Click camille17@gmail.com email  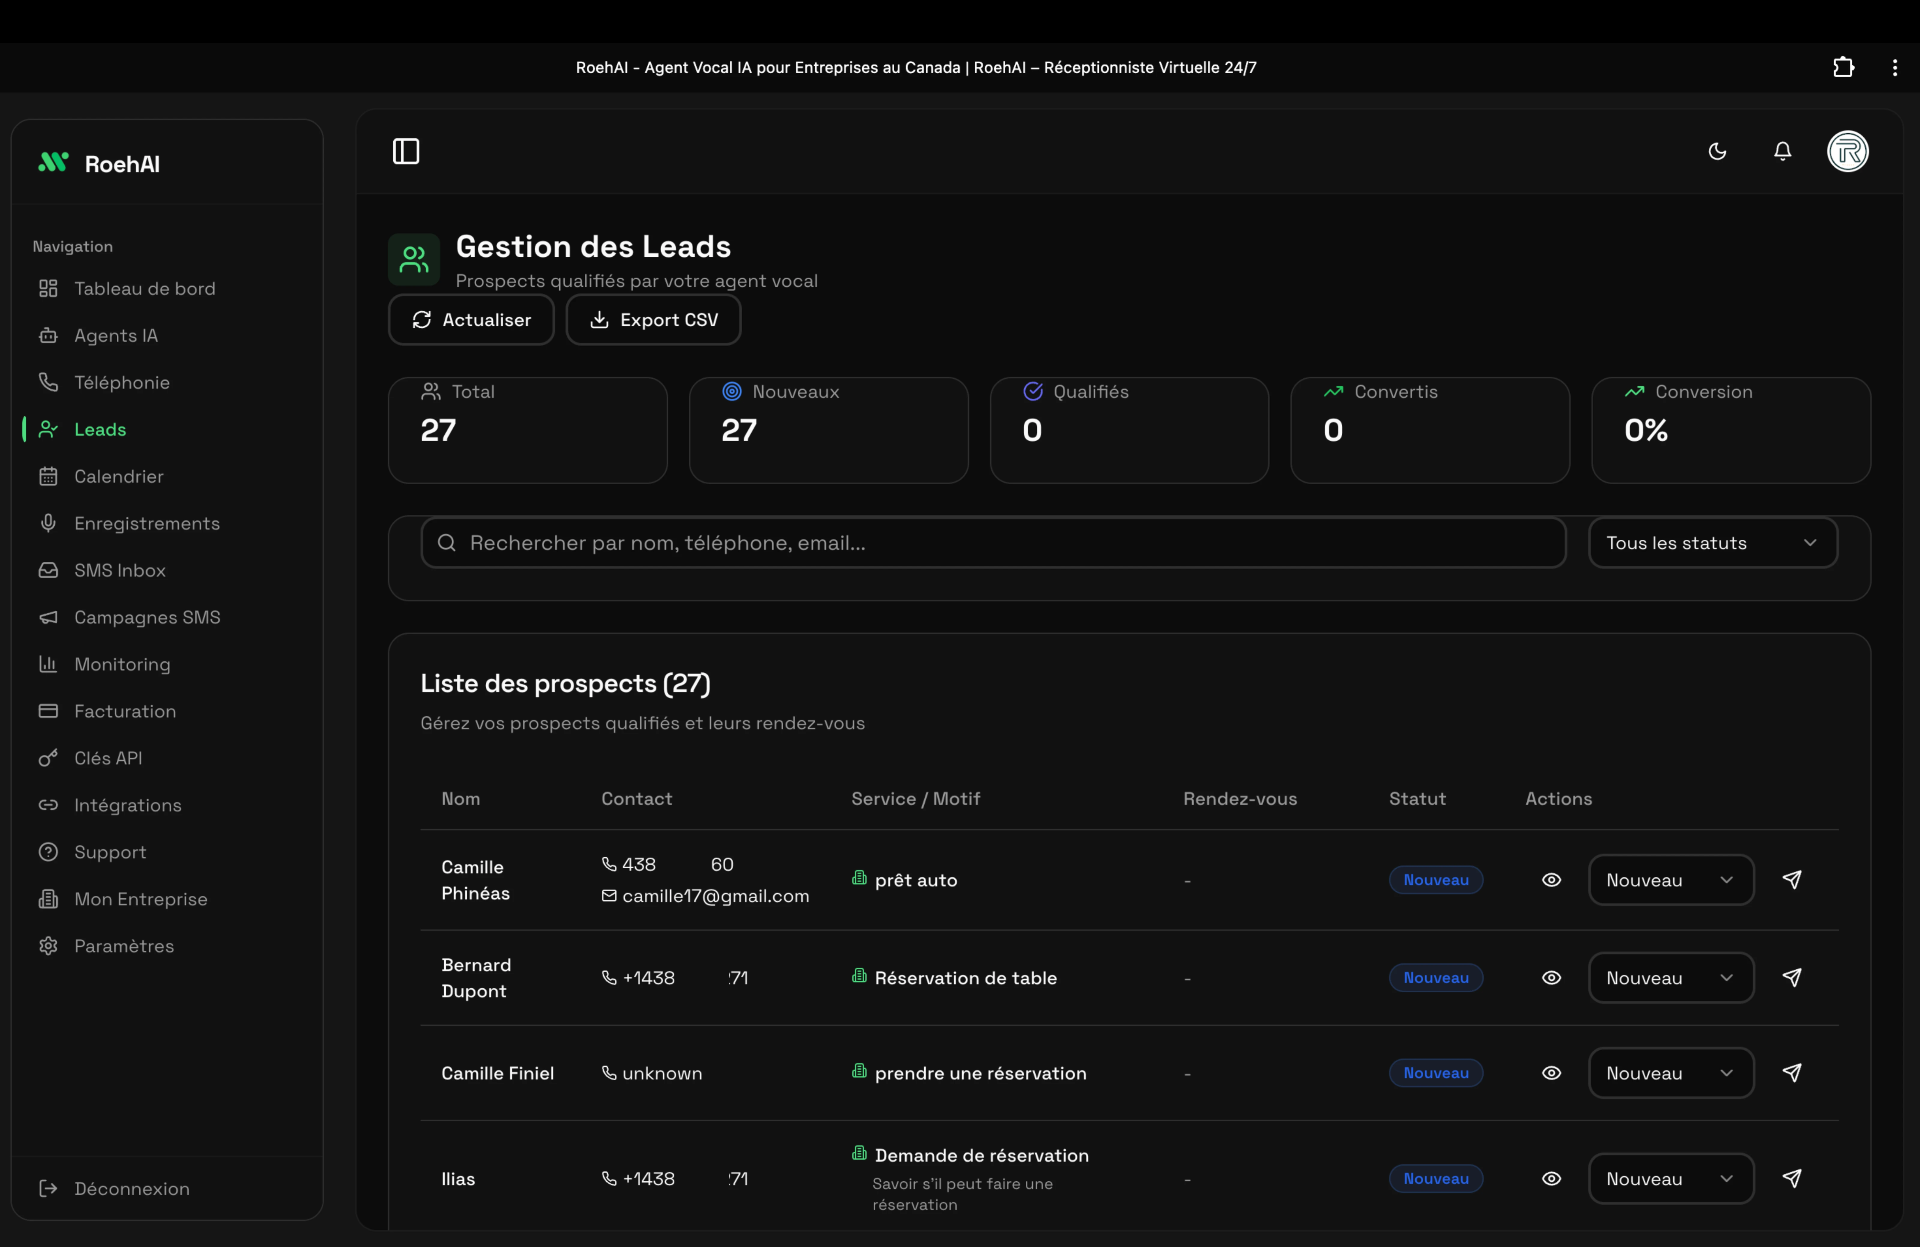[x=716, y=896]
